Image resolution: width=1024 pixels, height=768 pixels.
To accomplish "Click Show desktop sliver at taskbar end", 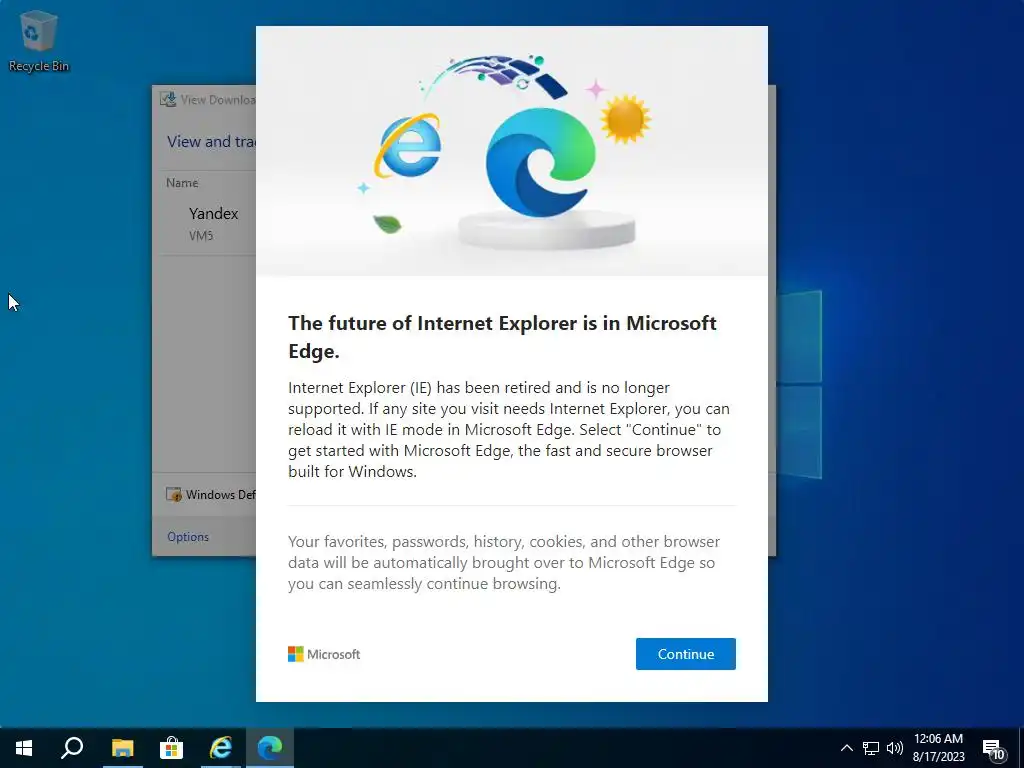I will coord(1021,748).
